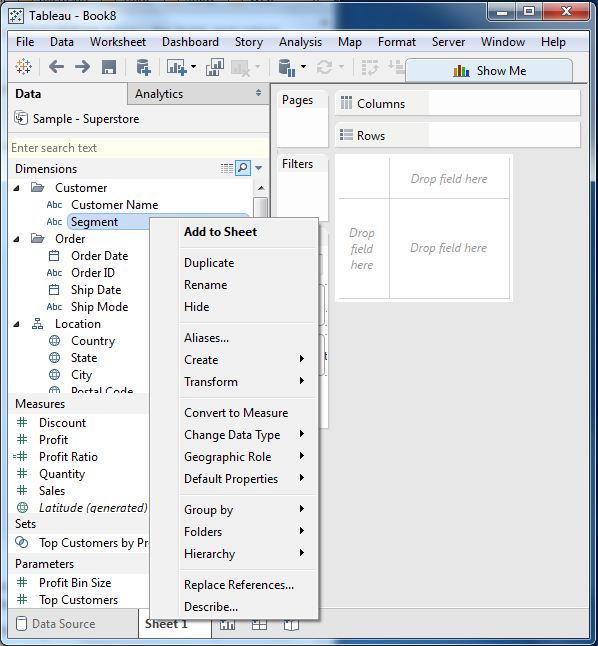Viewport: 598px width, 646px height.
Task: Click the add new data source icon
Action: click(143, 67)
